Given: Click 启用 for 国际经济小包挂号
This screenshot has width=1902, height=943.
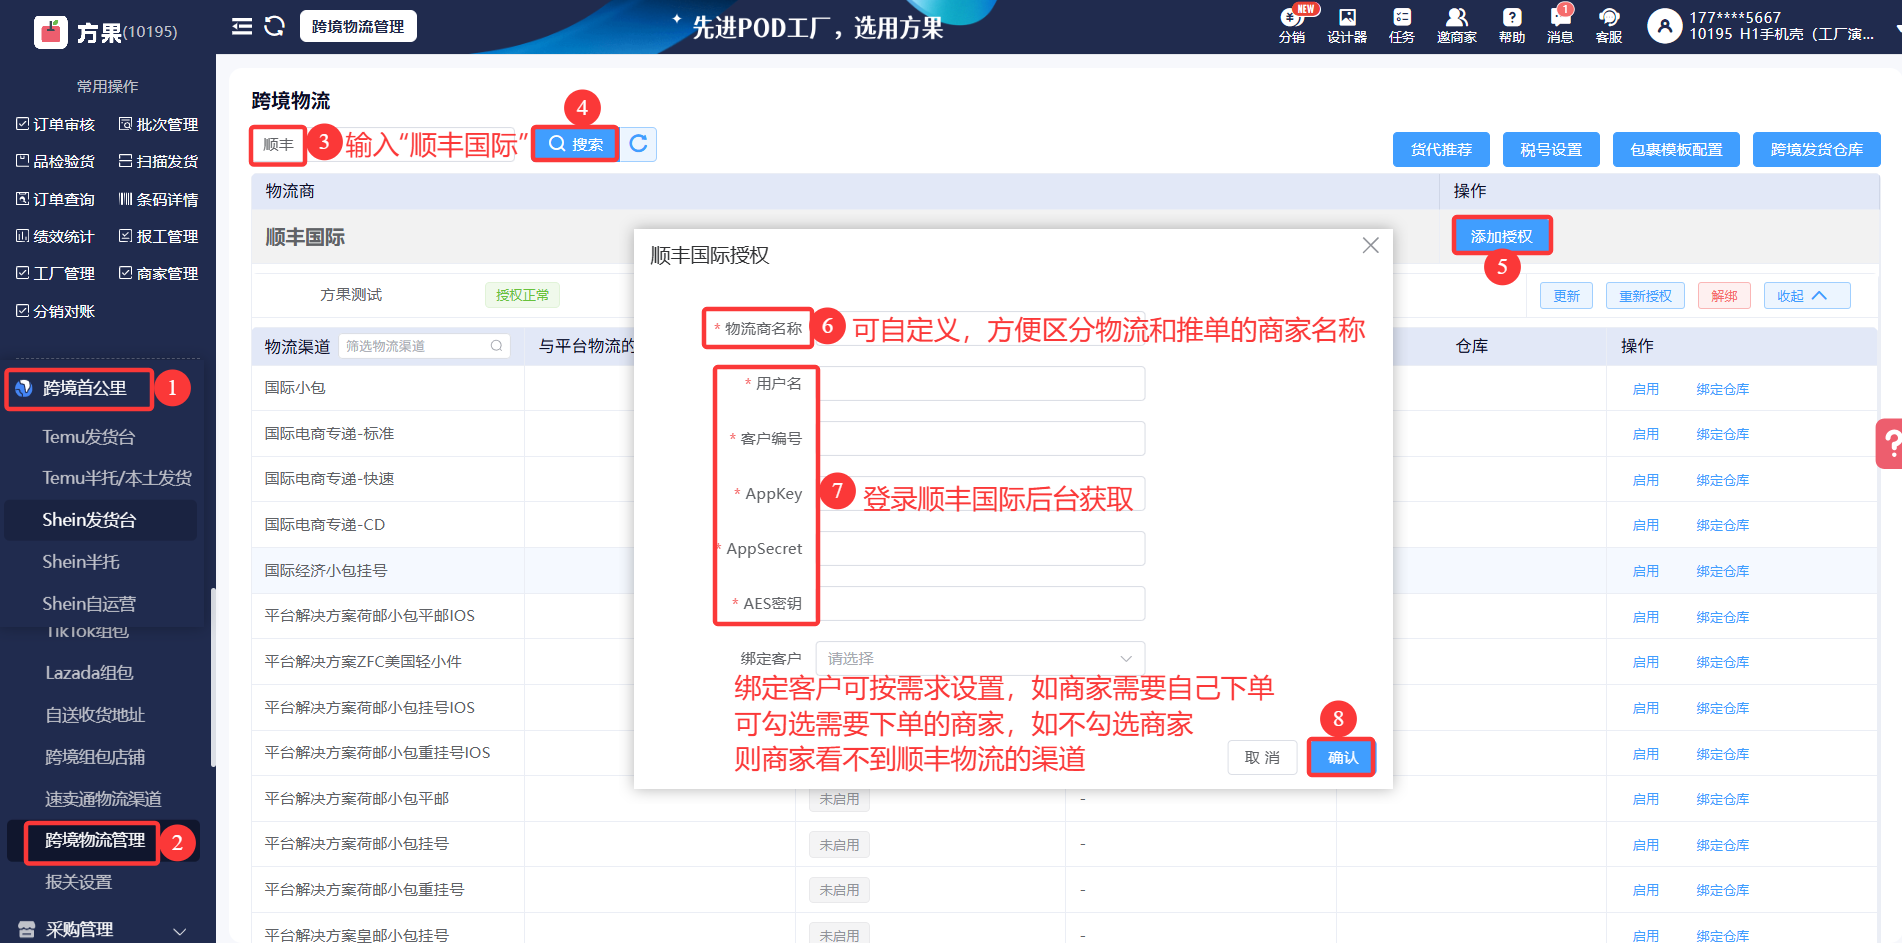Looking at the screenshot, I should point(1645,571).
